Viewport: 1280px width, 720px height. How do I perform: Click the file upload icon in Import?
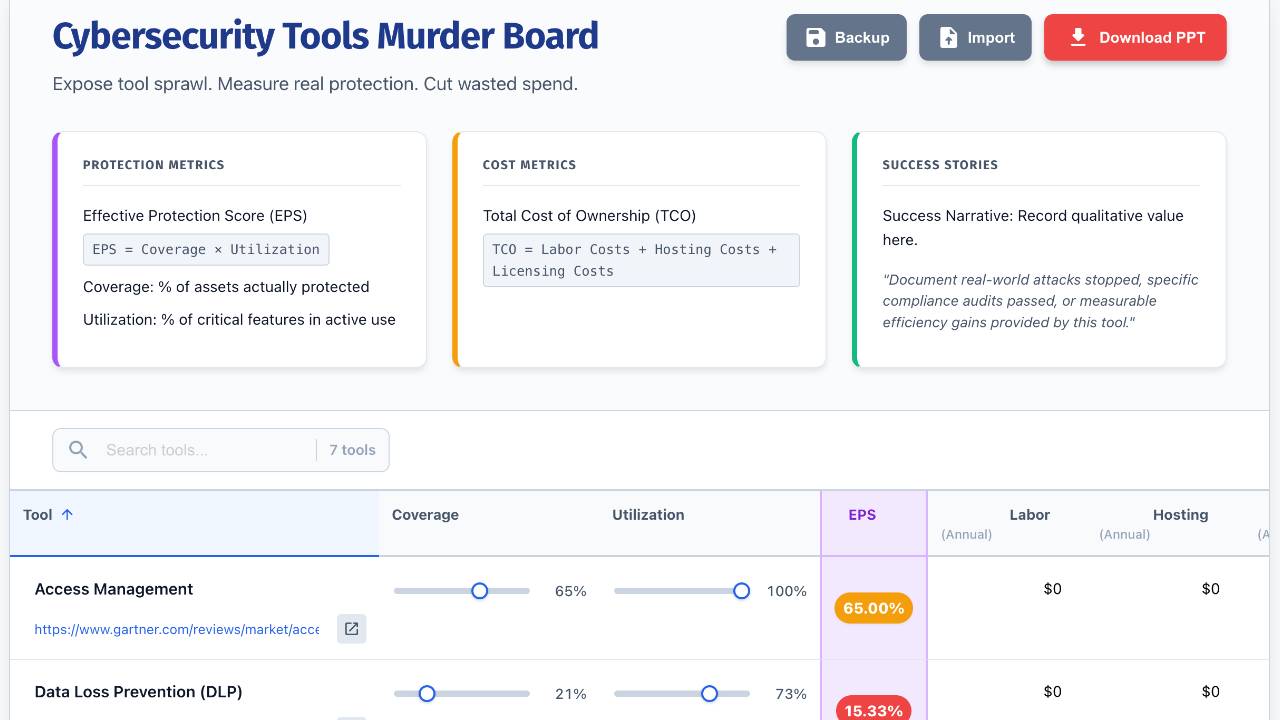948,38
